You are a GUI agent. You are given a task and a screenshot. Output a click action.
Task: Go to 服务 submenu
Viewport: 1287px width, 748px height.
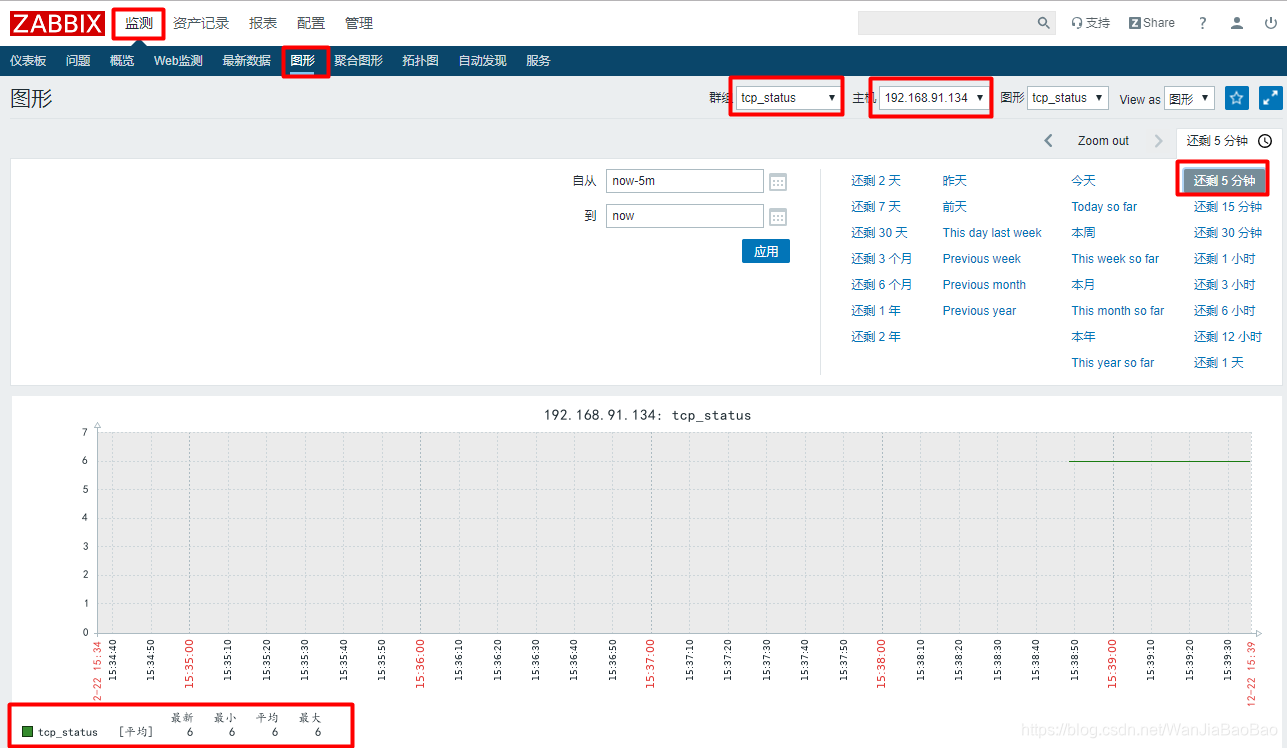click(538, 61)
